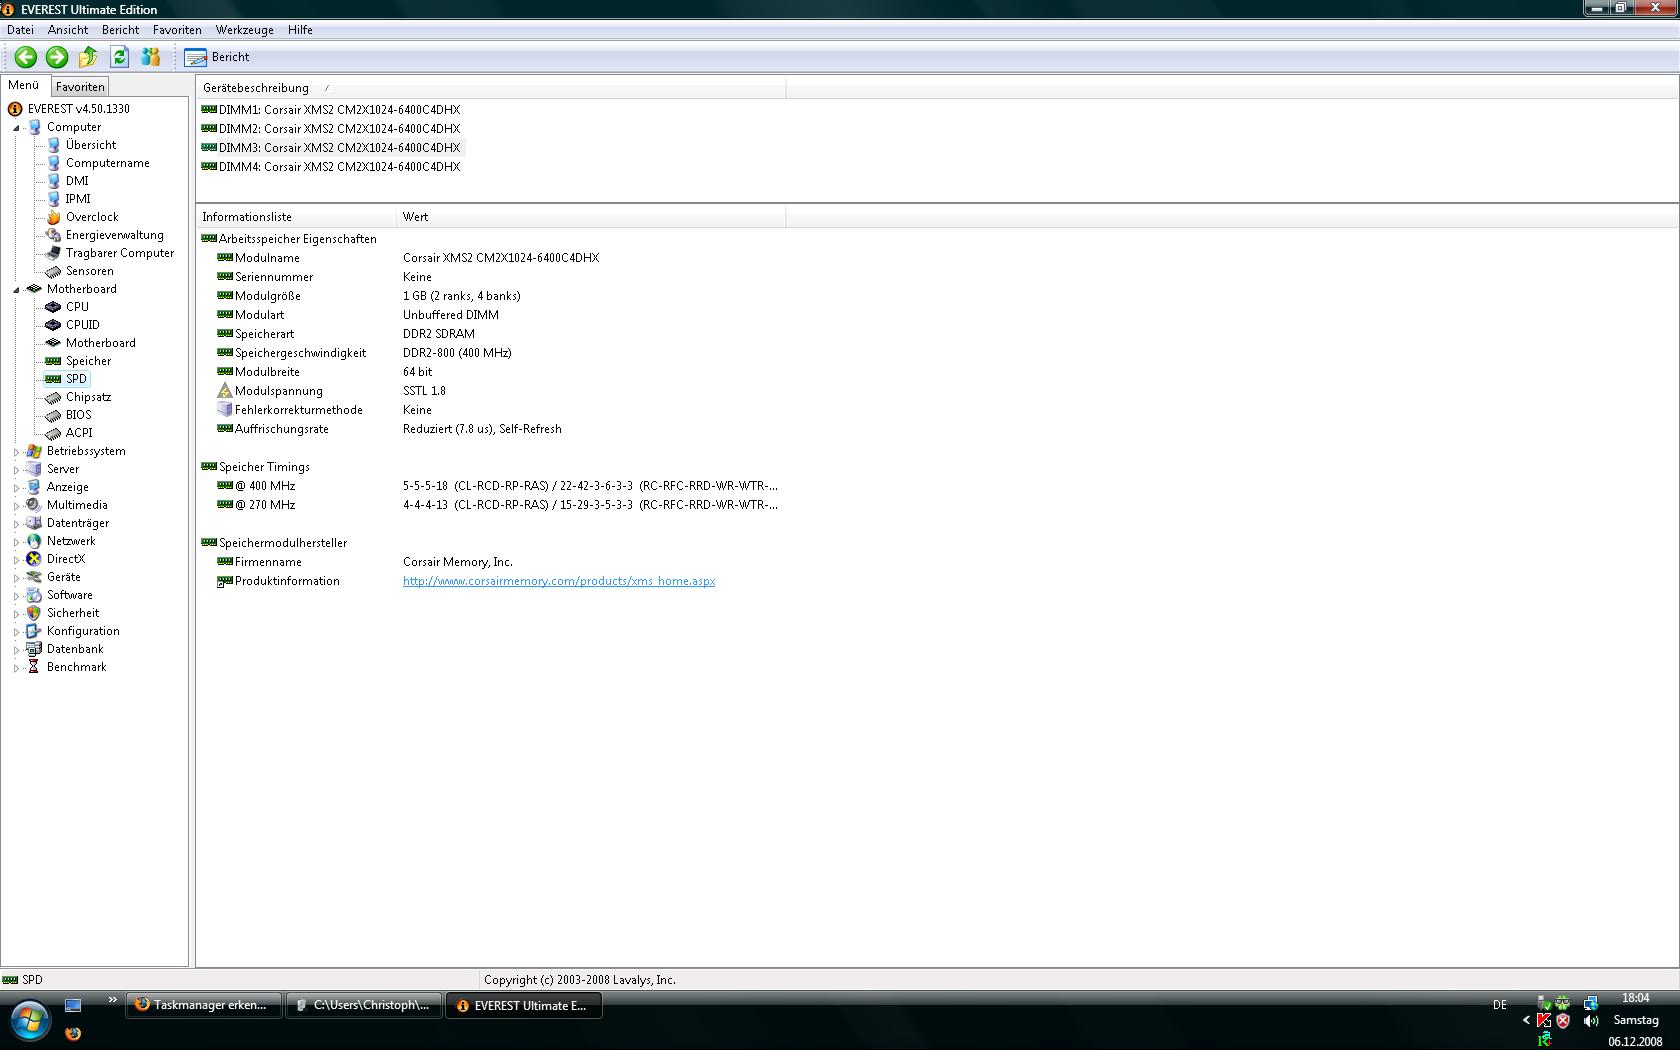Select DIMM1 Corsair XMS2 entry
The height and width of the screenshot is (1050, 1680).
pyautogui.click(x=331, y=110)
